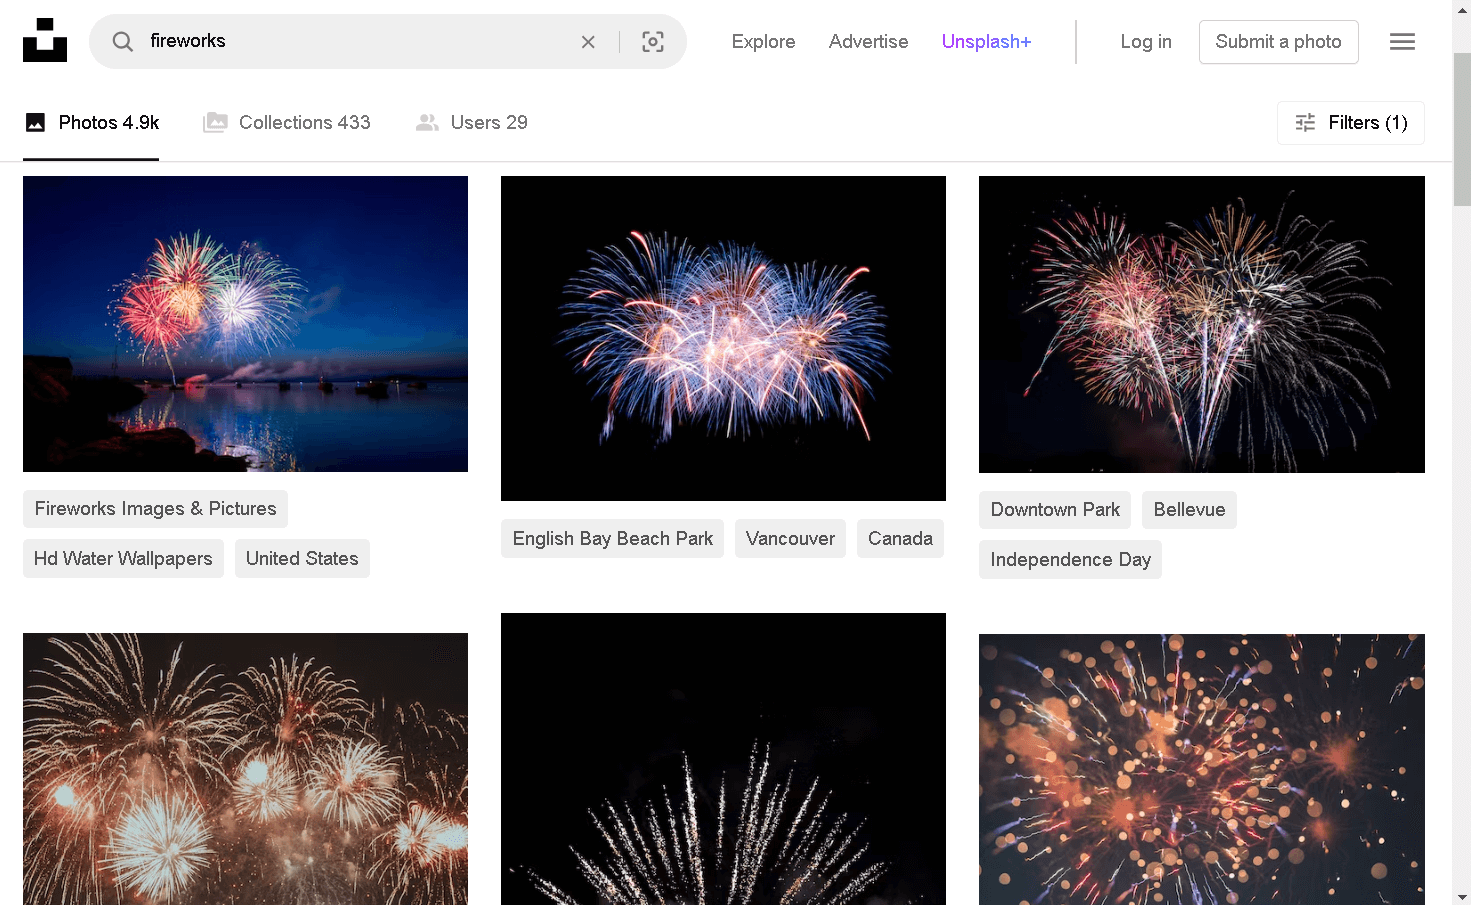Click the Photos tab's image icon
Screen dimensions: 1471x905
point(36,122)
